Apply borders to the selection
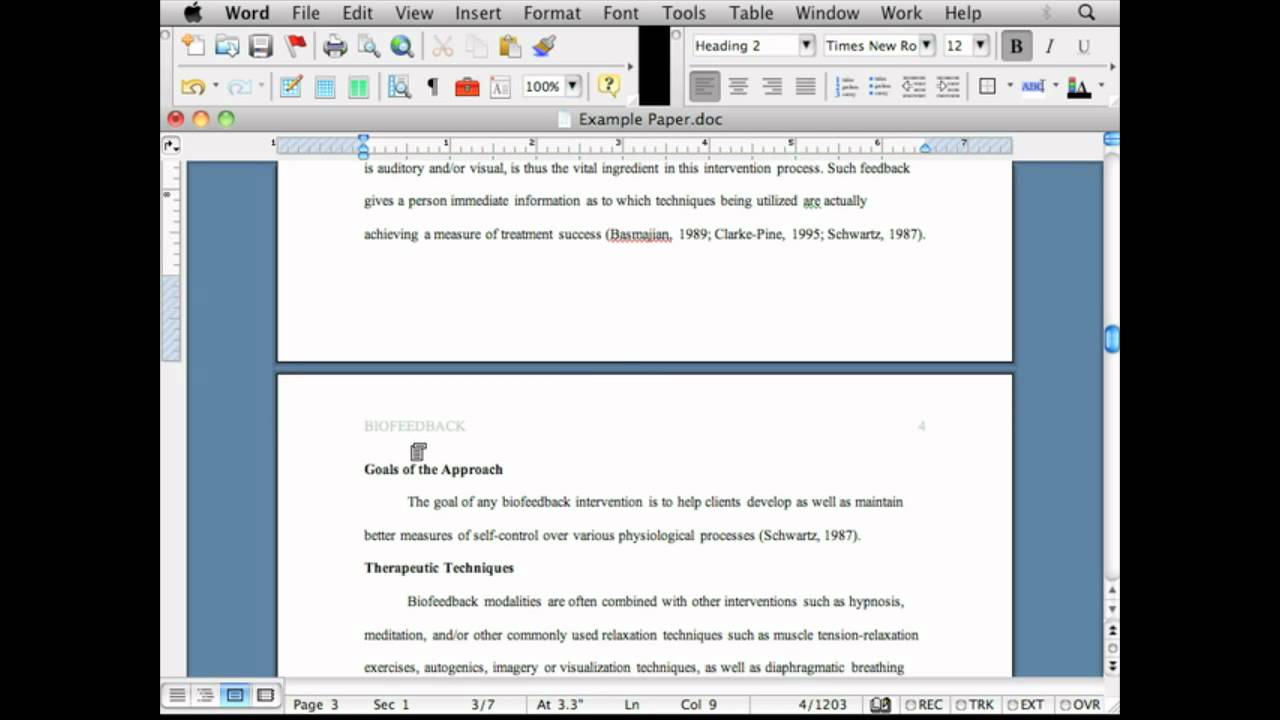 (x=987, y=87)
